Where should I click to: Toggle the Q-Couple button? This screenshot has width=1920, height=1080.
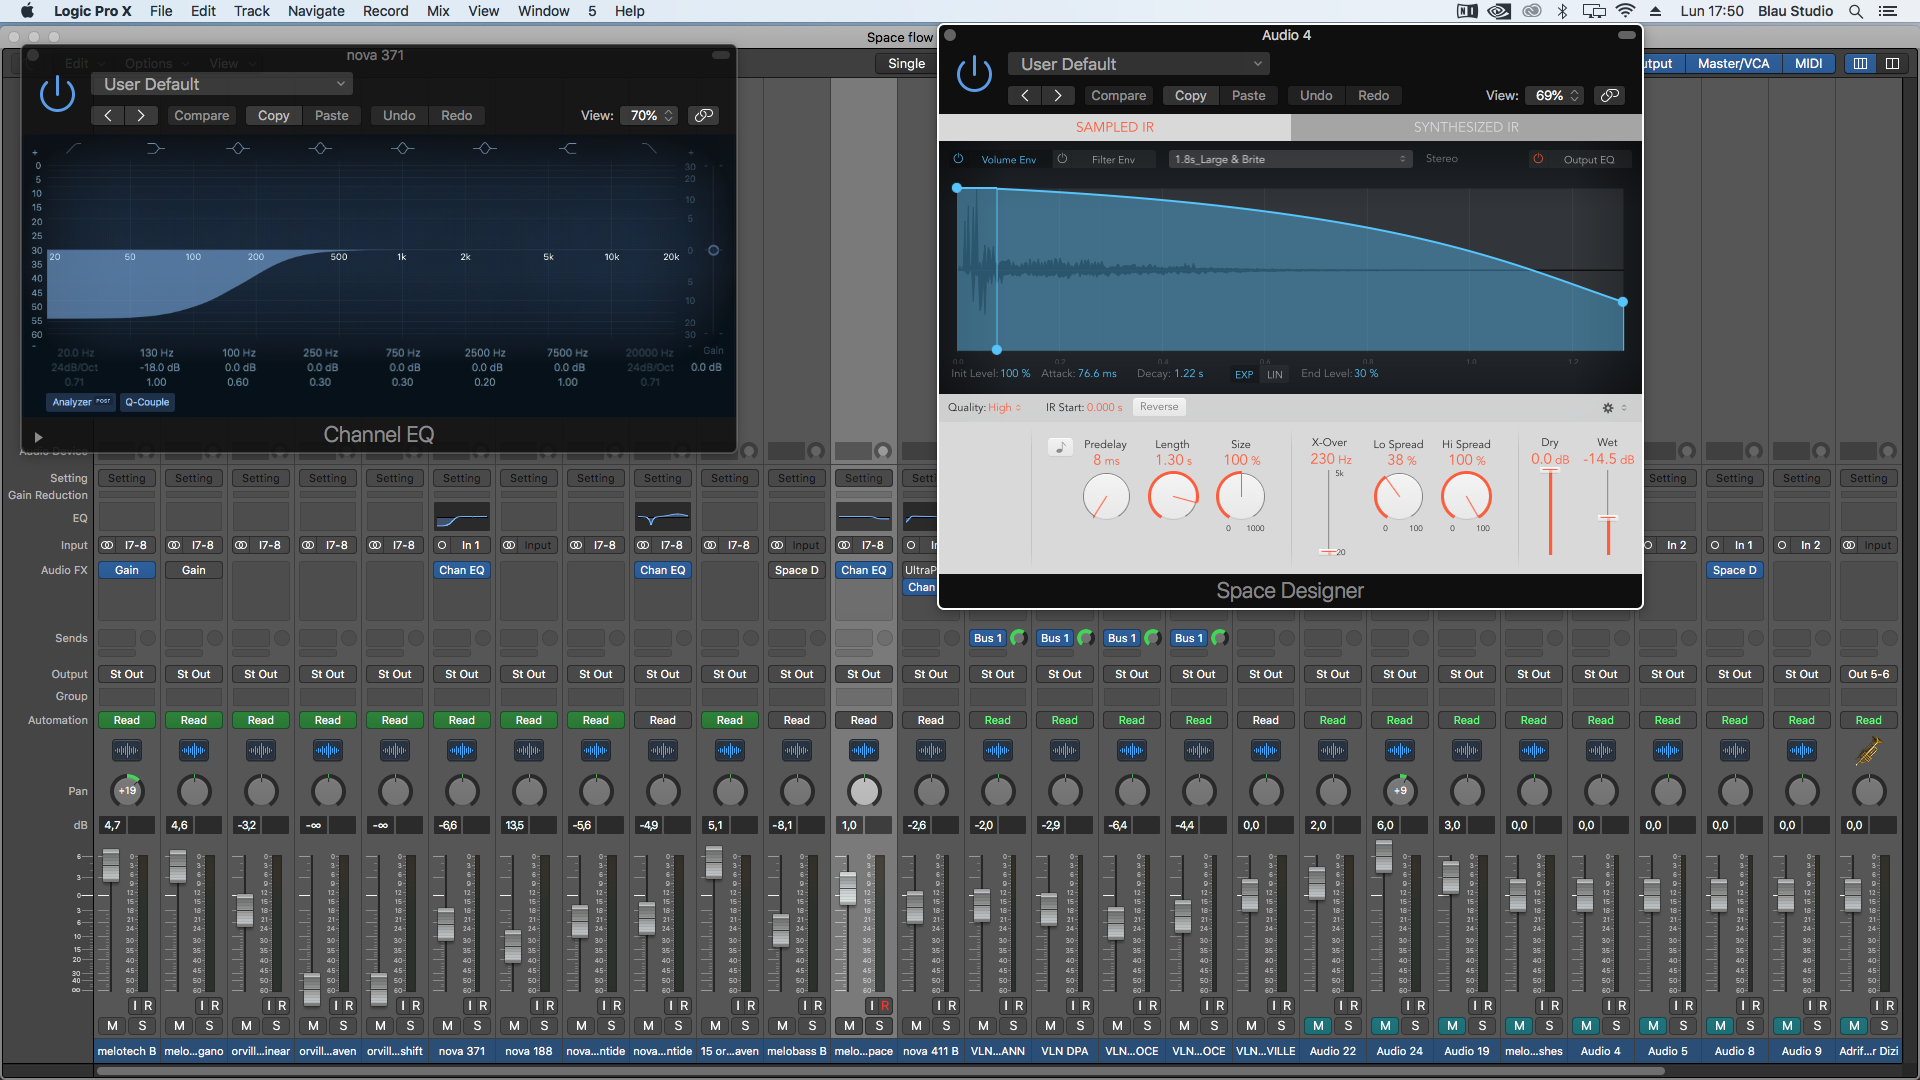click(x=147, y=402)
